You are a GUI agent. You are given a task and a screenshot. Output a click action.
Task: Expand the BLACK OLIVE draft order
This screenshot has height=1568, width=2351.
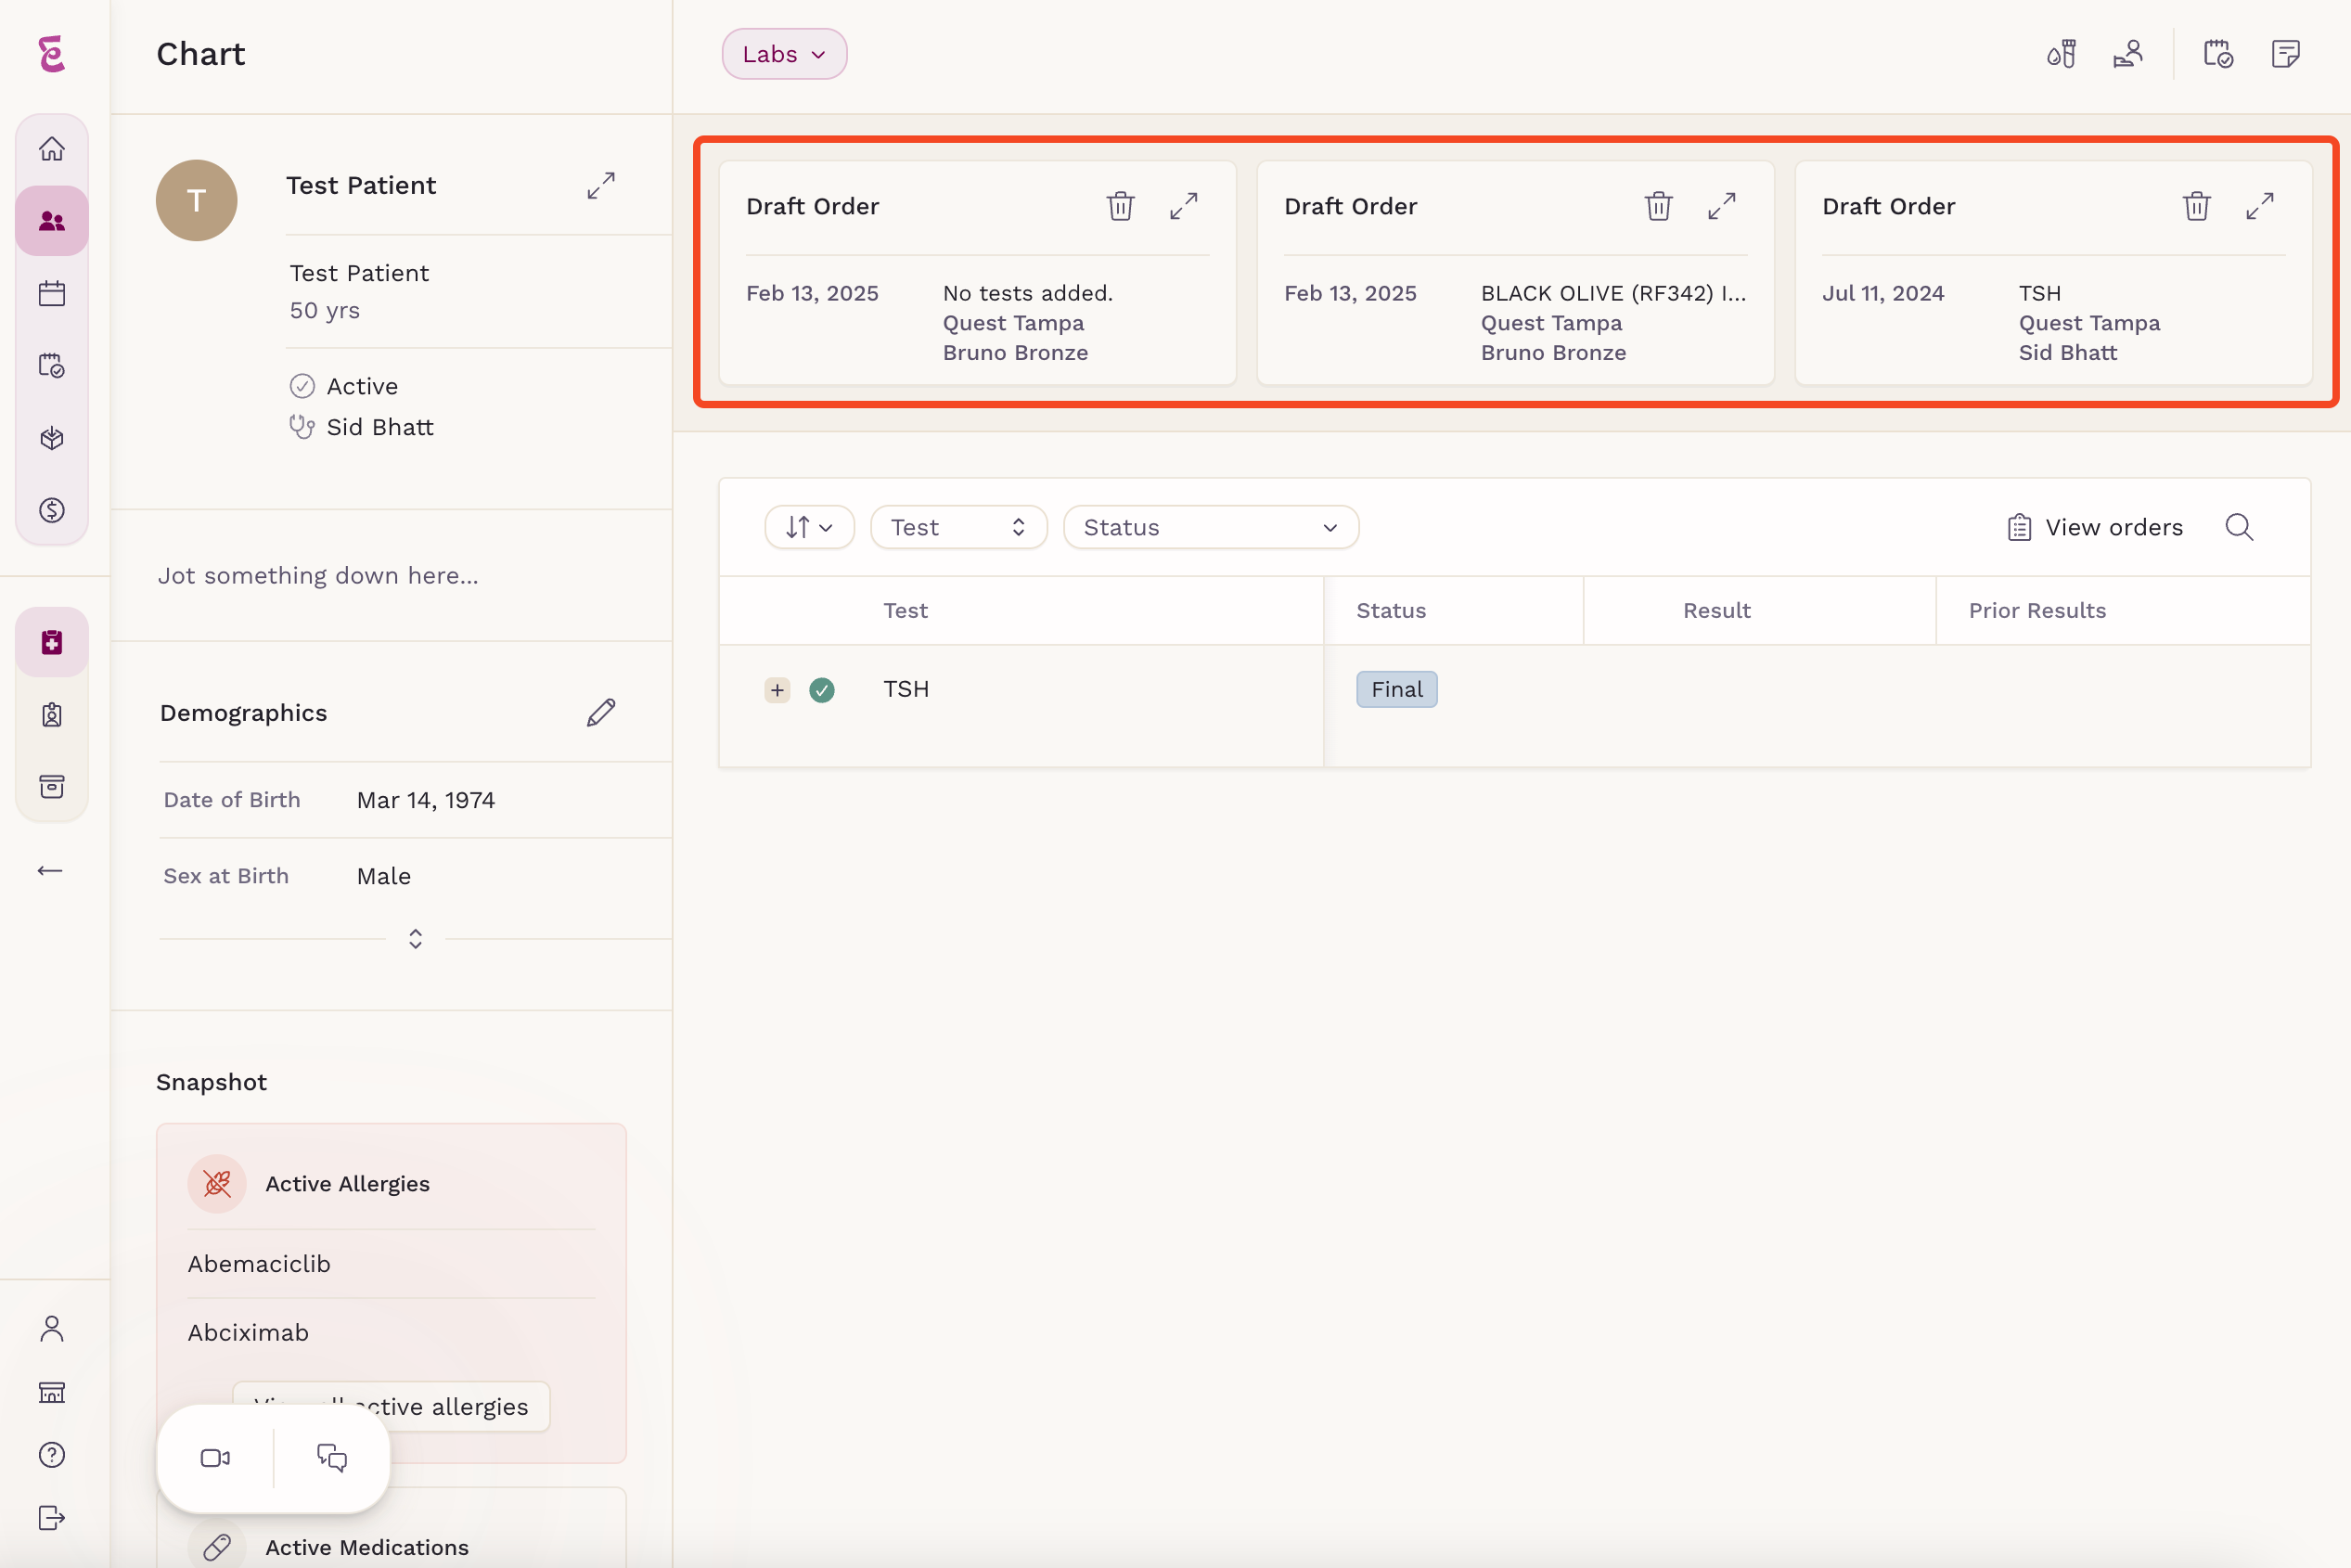click(1722, 206)
